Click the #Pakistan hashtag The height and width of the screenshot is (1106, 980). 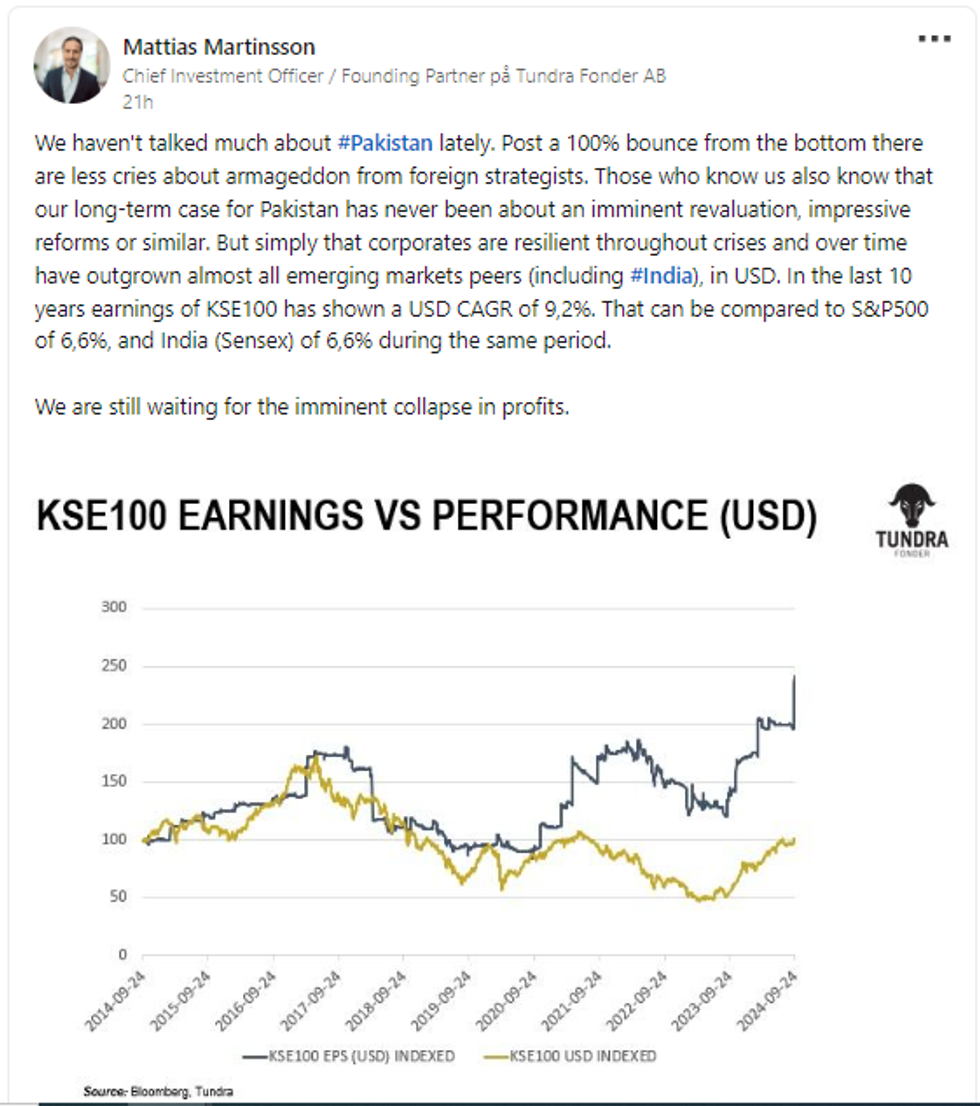click(x=385, y=143)
